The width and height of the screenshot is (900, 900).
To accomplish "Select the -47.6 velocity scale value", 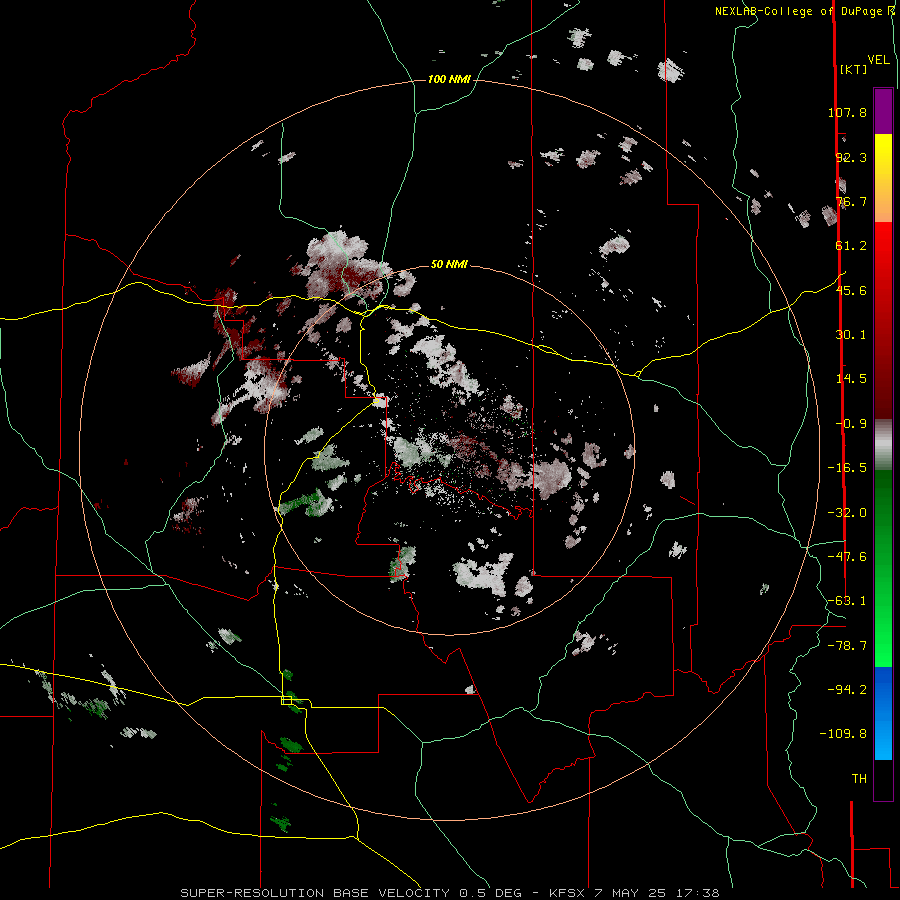I will pyautogui.click(x=847, y=557).
